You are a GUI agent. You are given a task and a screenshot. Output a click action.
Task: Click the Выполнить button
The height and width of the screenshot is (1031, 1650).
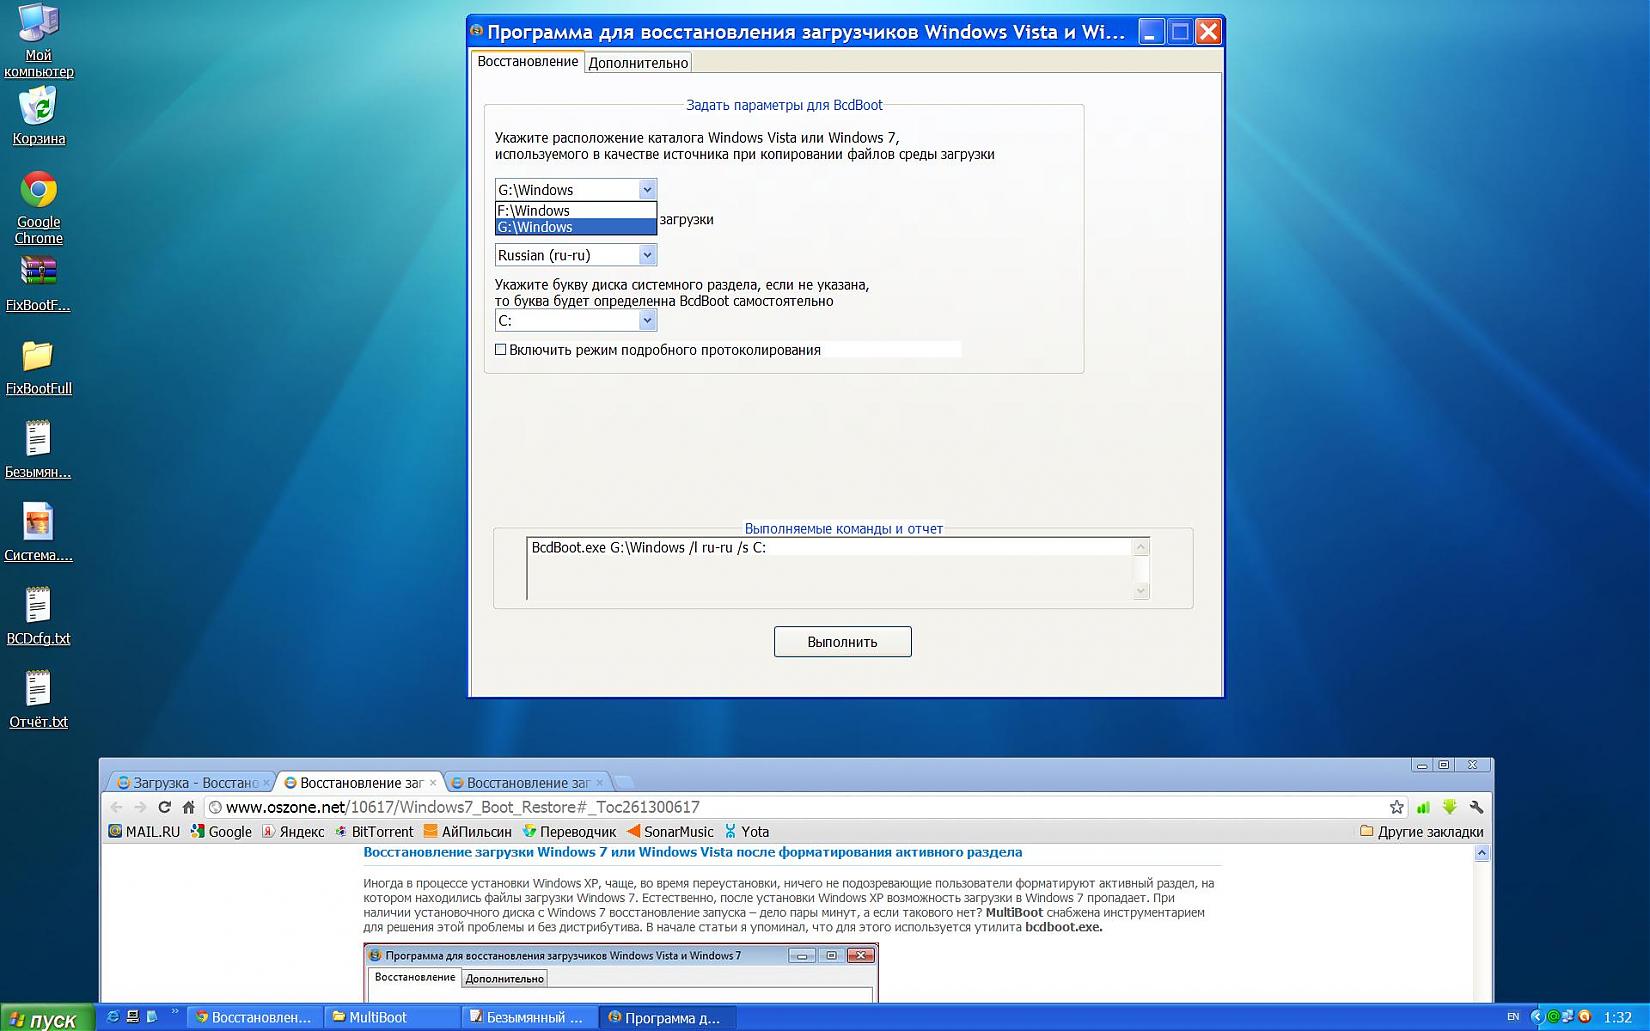pos(842,642)
